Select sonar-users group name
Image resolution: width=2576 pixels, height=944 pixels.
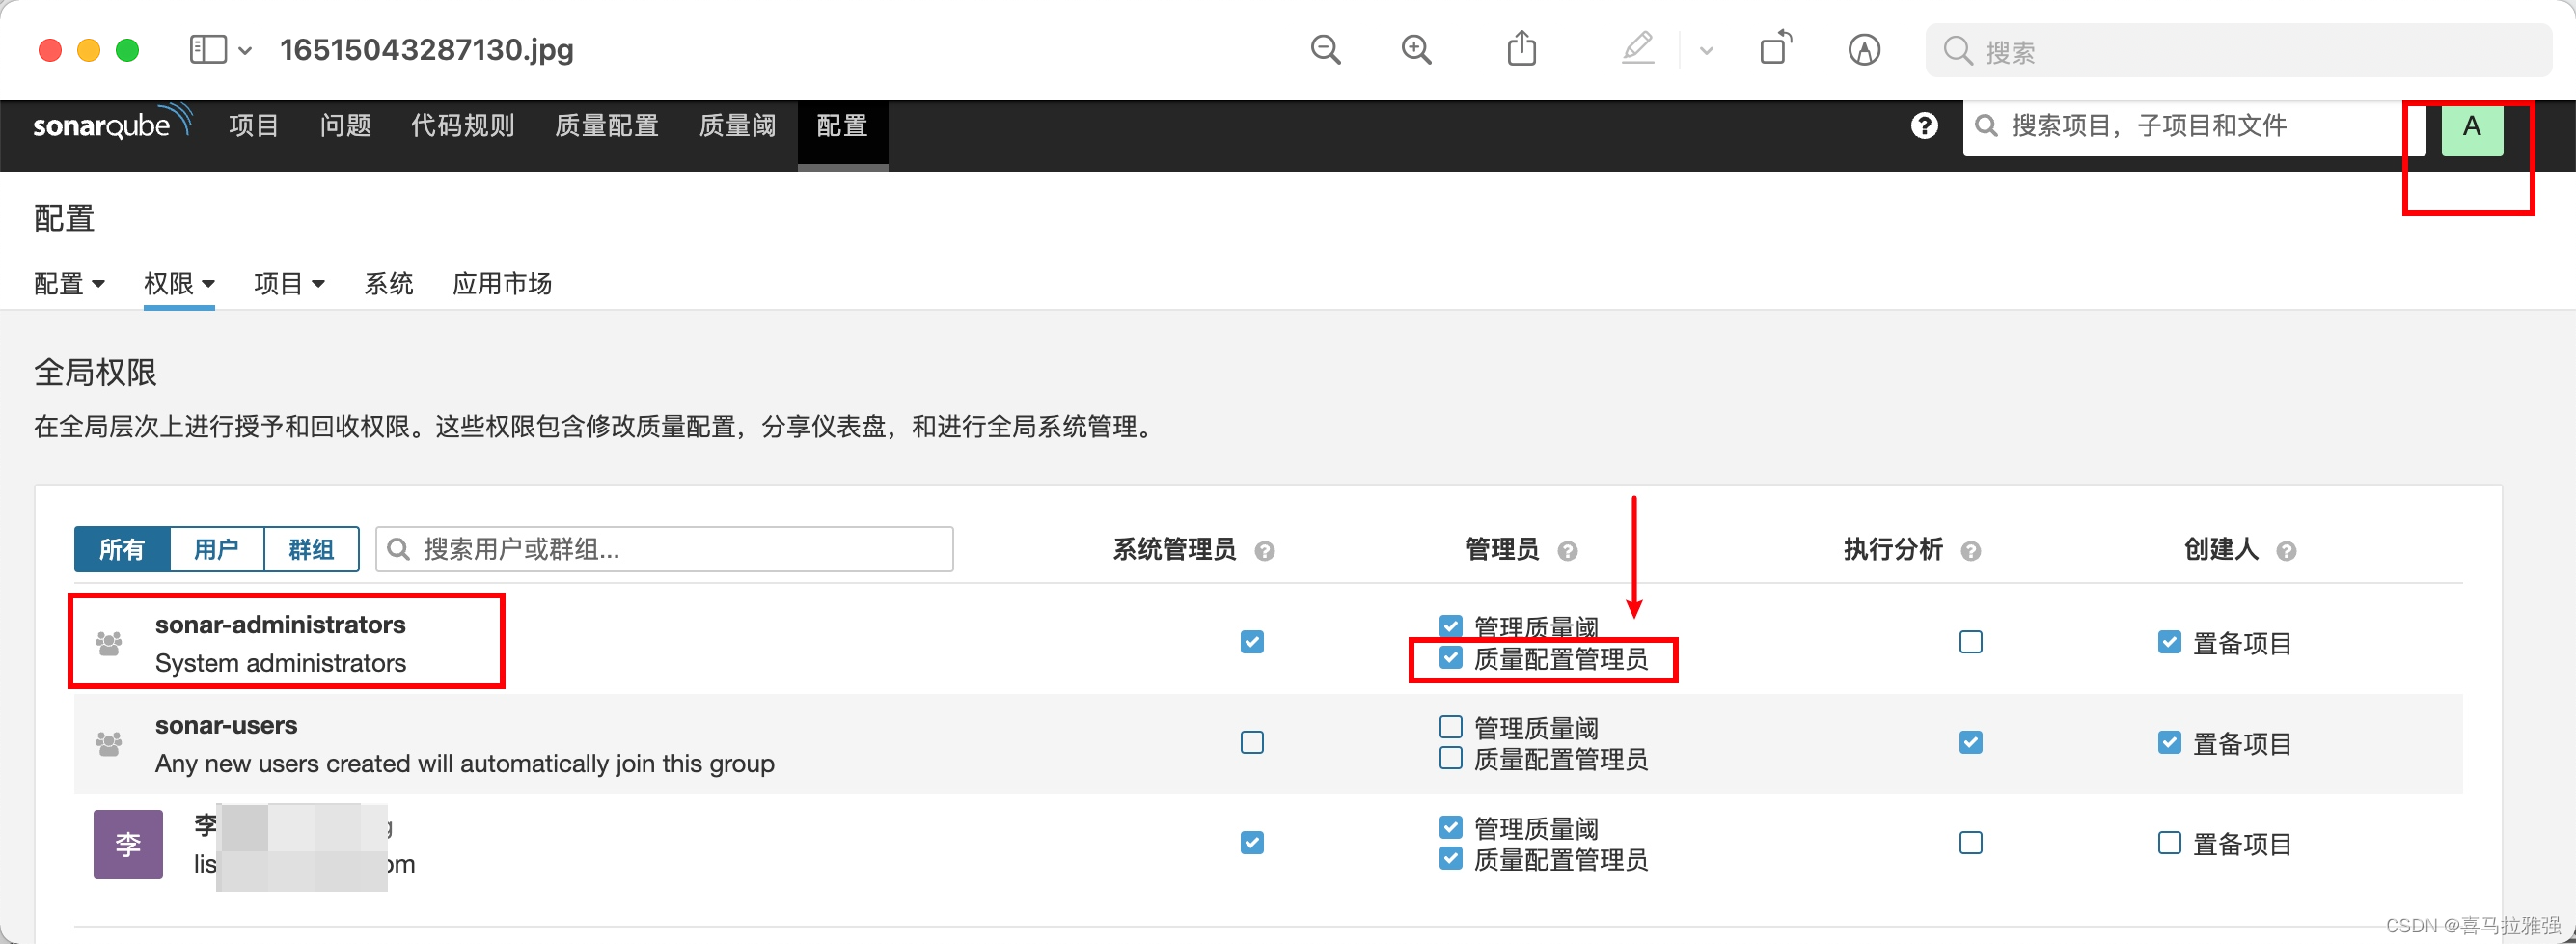(226, 726)
